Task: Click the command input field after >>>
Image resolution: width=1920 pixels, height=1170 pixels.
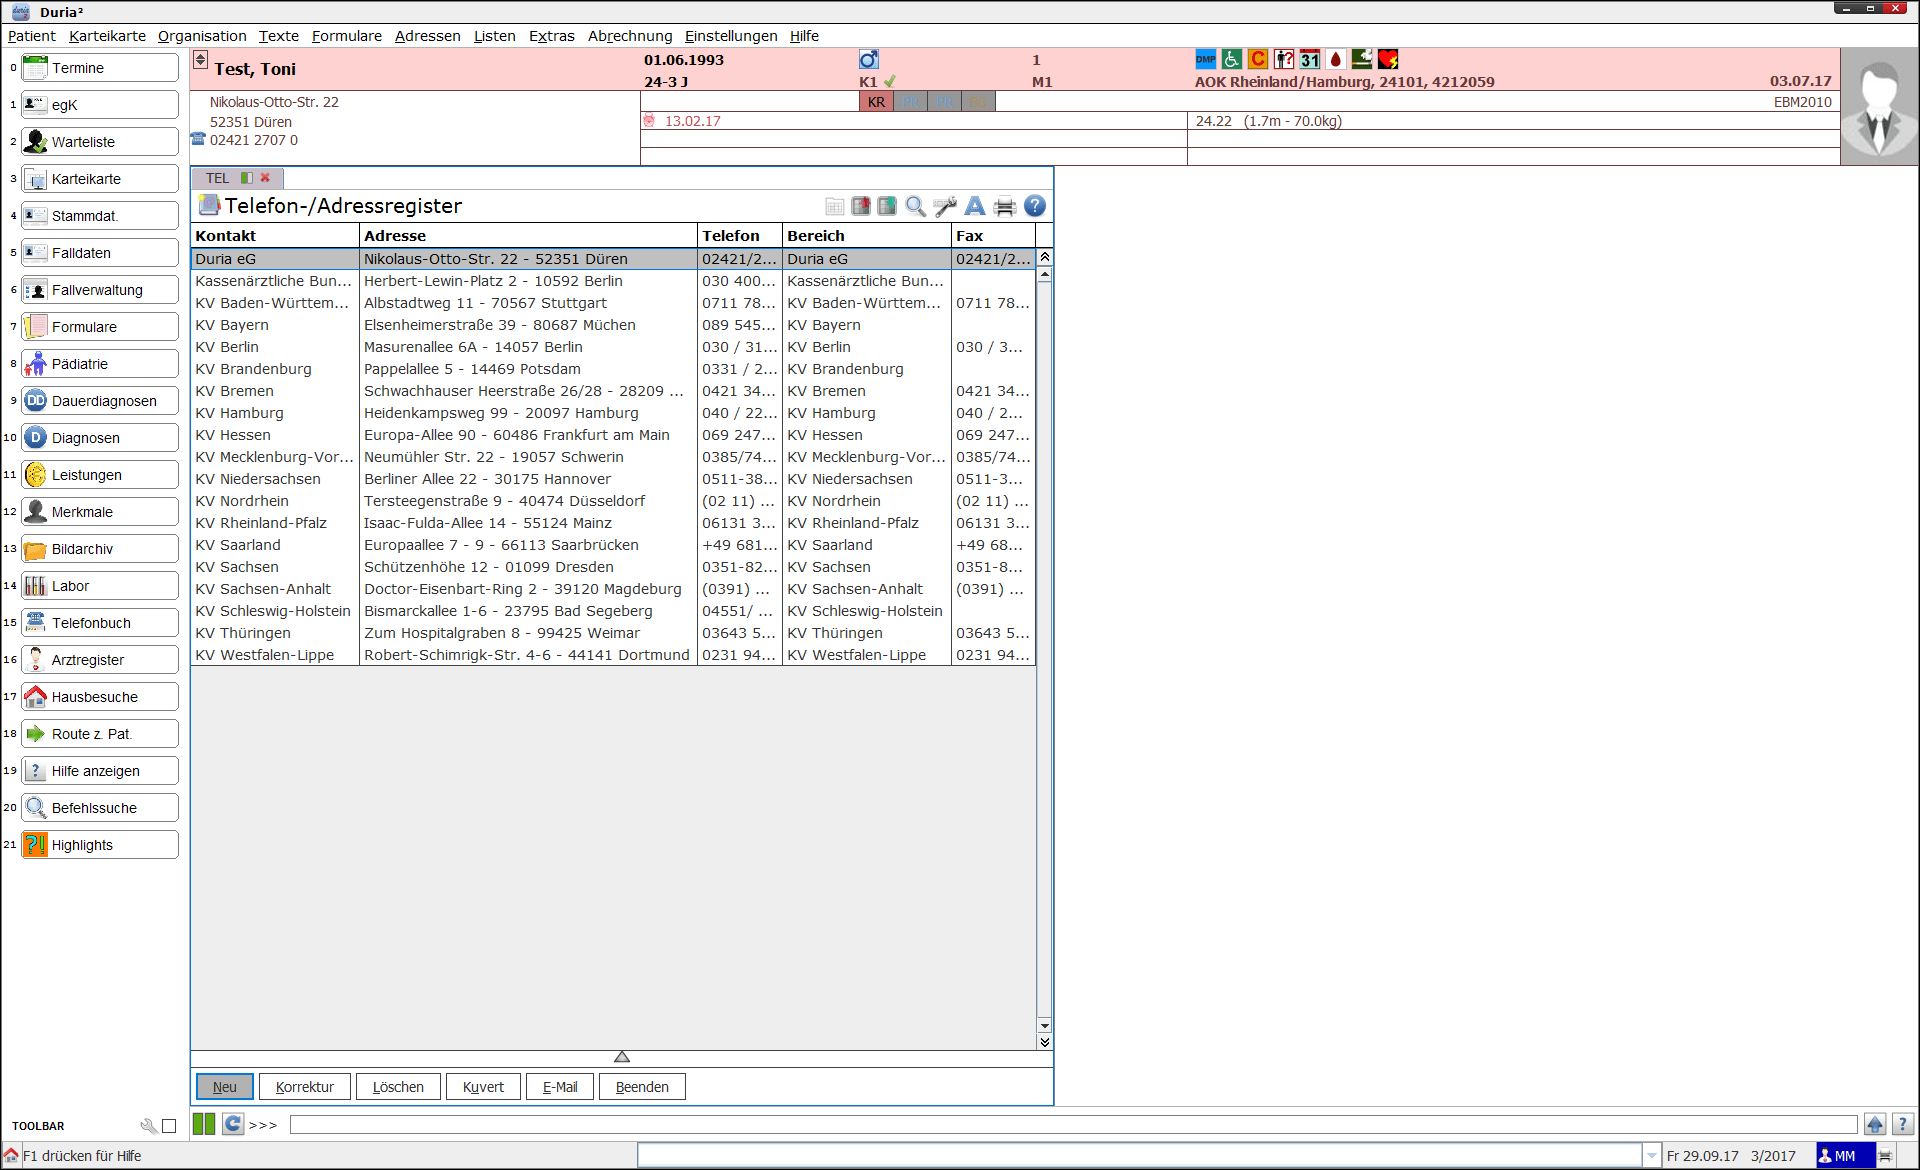Action: (x=1073, y=1125)
